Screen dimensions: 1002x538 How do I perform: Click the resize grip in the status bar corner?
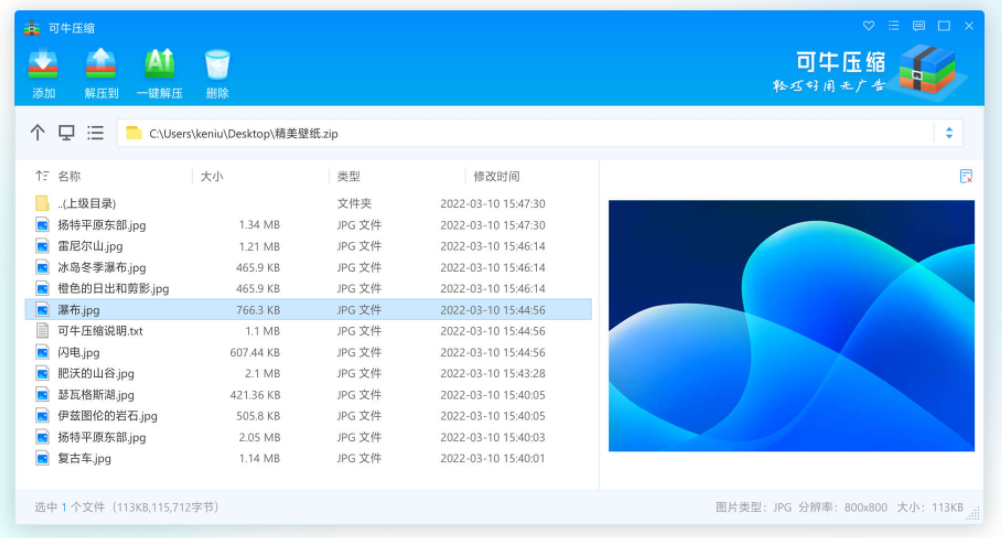tap(973, 514)
